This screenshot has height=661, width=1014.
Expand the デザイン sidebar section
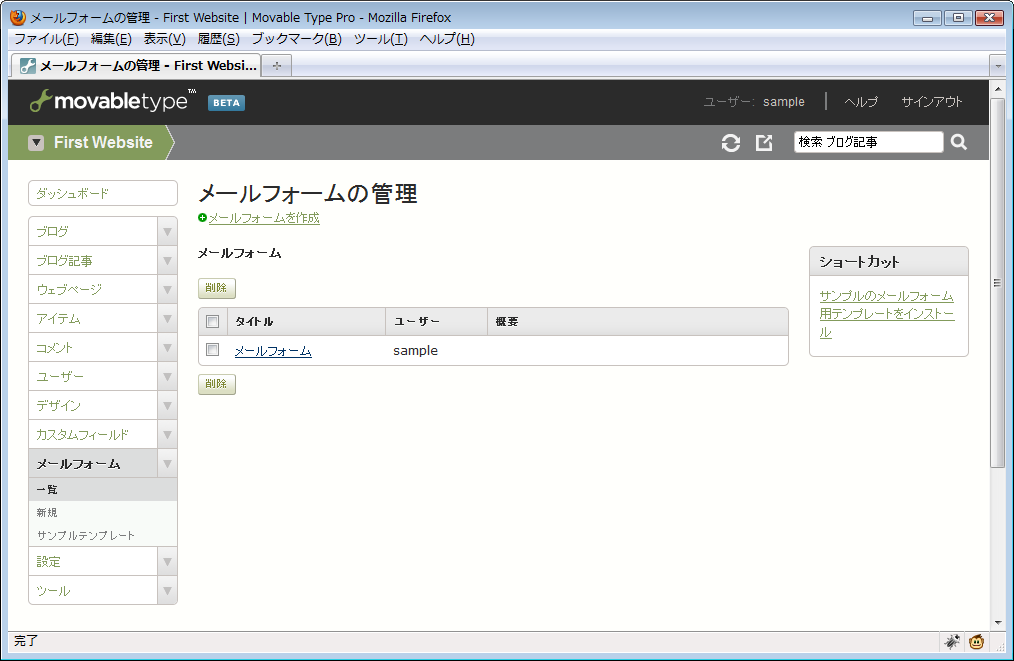coord(166,405)
